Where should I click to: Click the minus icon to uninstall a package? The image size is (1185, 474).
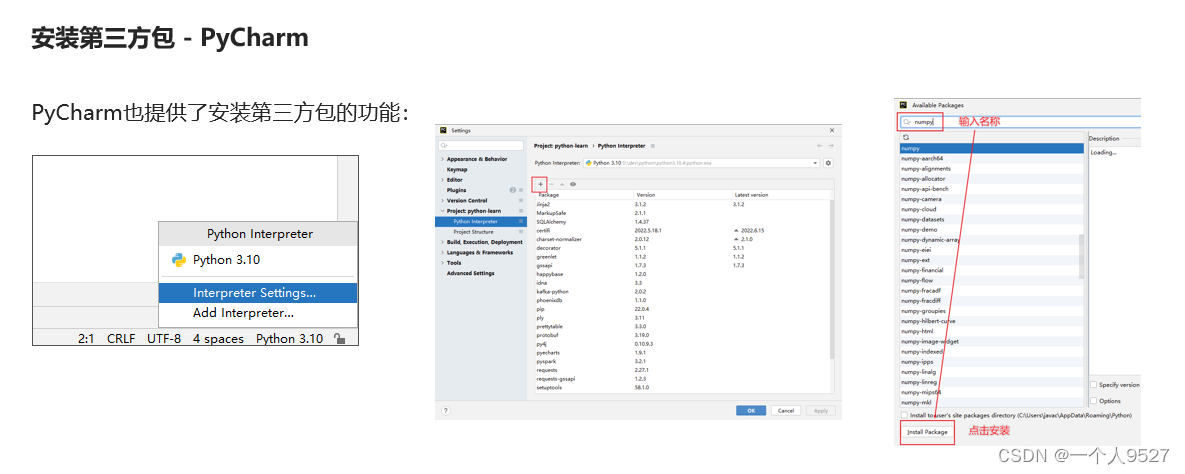[x=551, y=184]
